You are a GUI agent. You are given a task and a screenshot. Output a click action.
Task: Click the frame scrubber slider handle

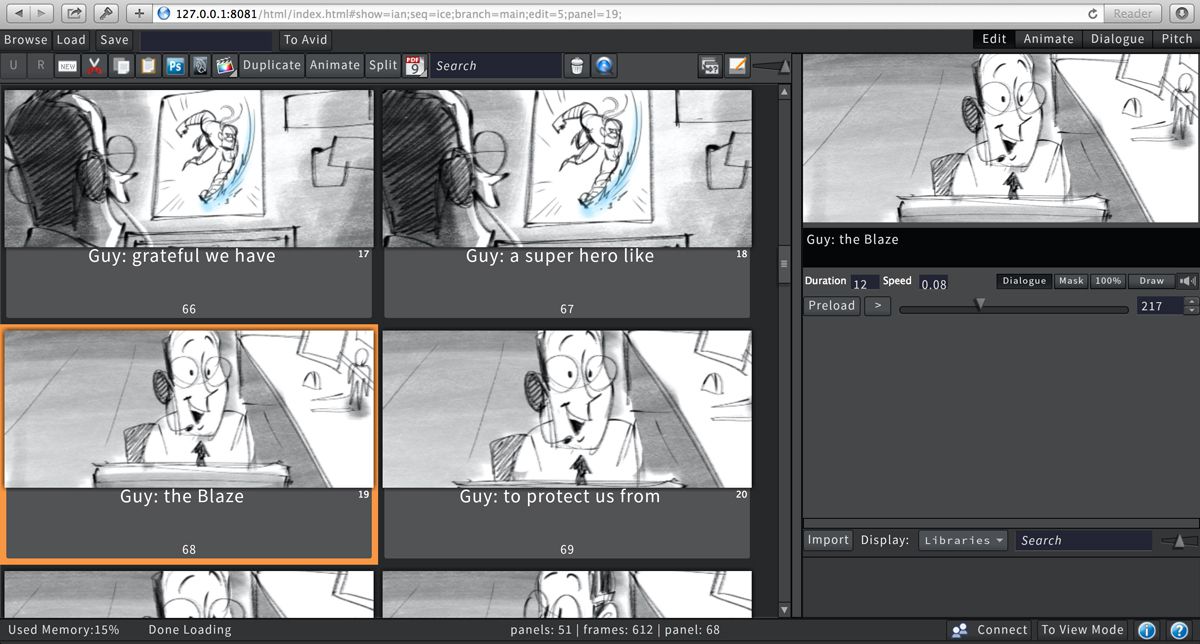click(x=980, y=305)
